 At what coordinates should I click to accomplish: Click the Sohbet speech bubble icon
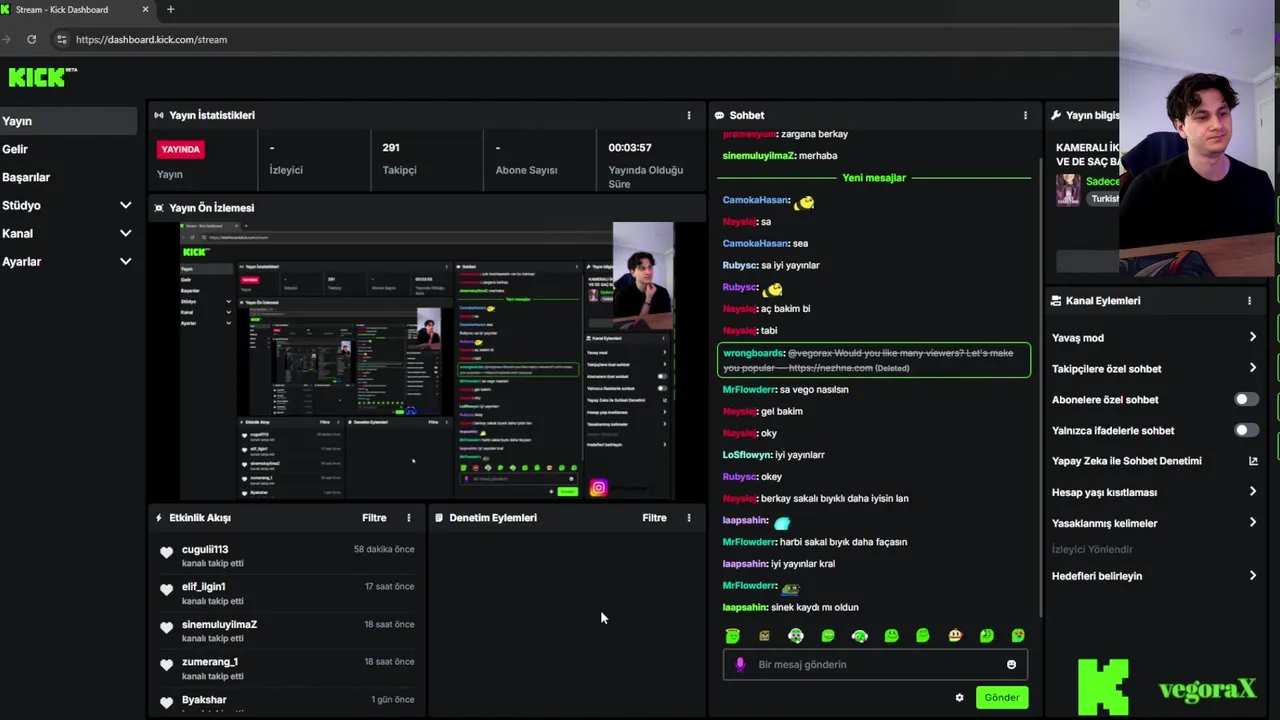[x=719, y=116]
